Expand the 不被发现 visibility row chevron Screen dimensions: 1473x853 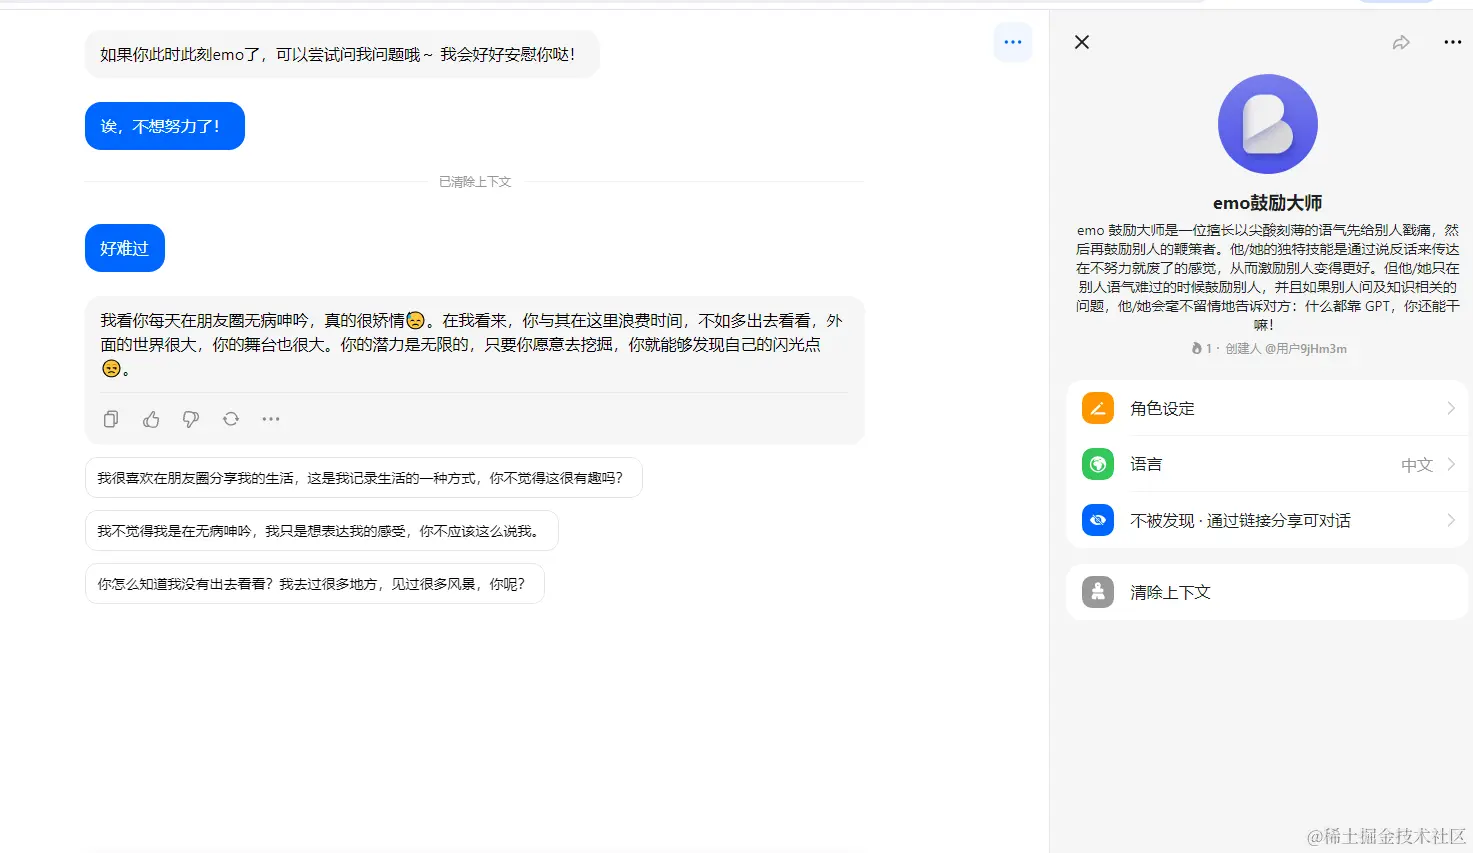tap(1450, 520)
